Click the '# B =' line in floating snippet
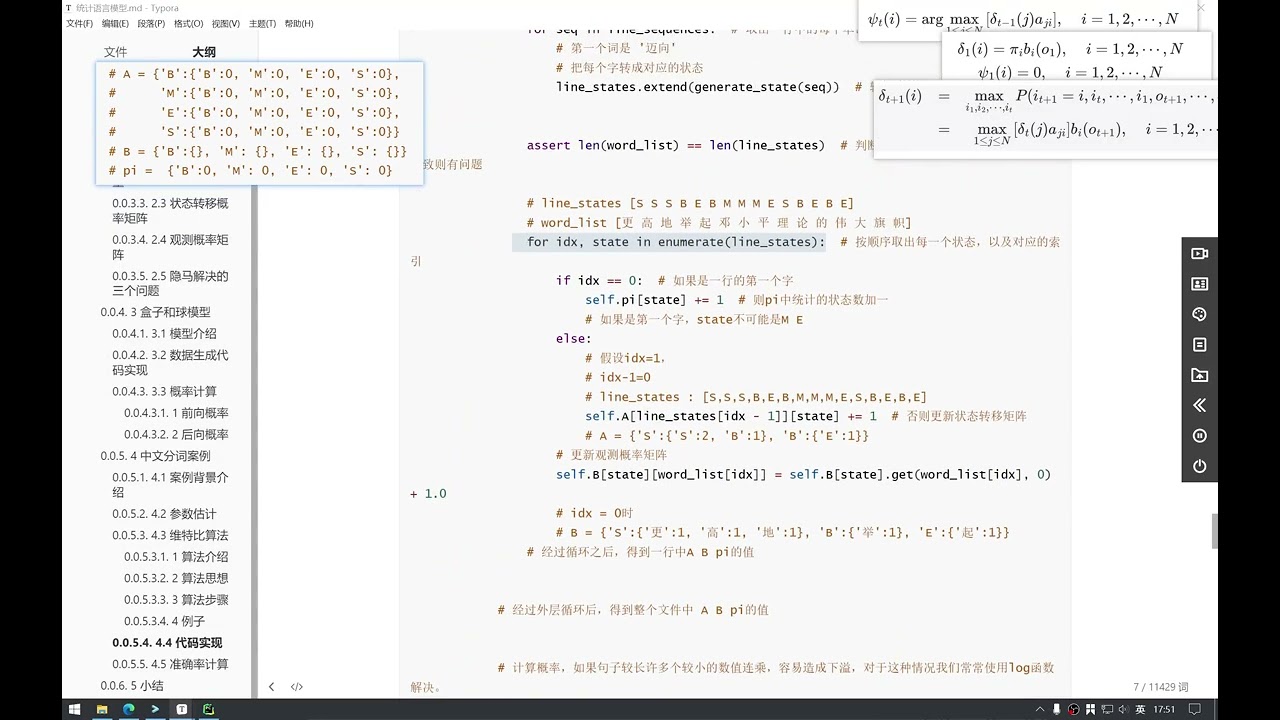Viewport: 1280px width, 720px height. tap(258, 152)
